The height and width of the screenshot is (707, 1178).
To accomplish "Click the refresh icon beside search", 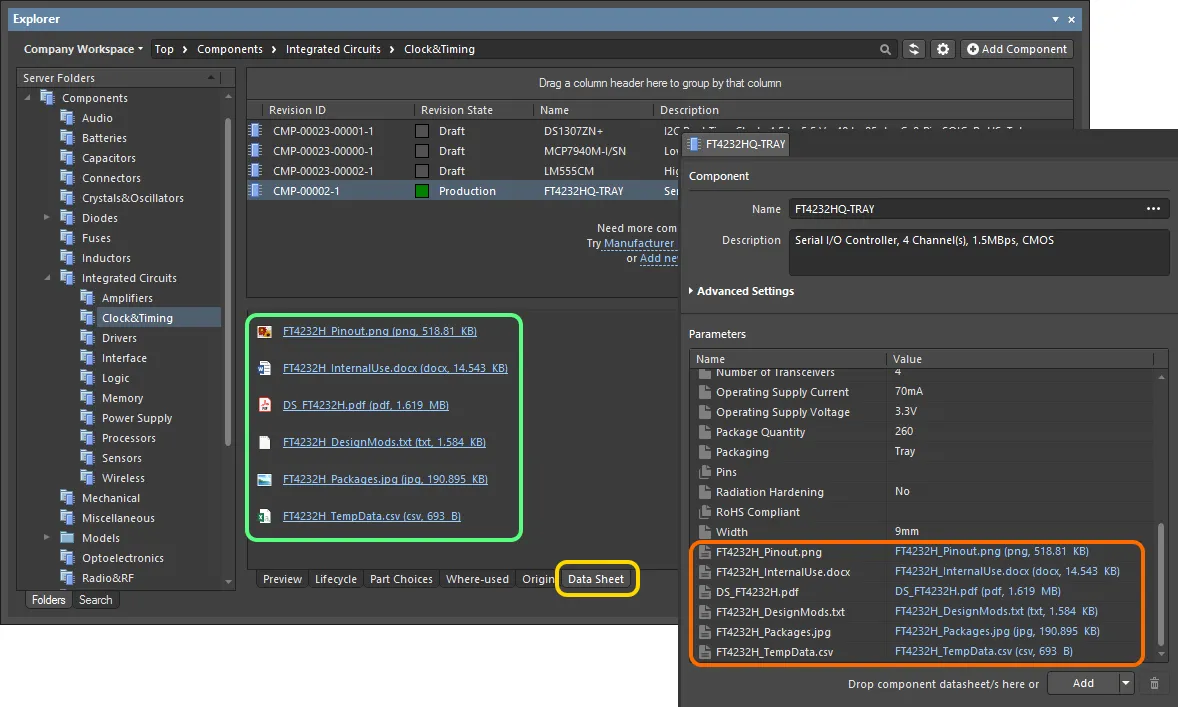I will pyautogui.click(x=913, y=49).
